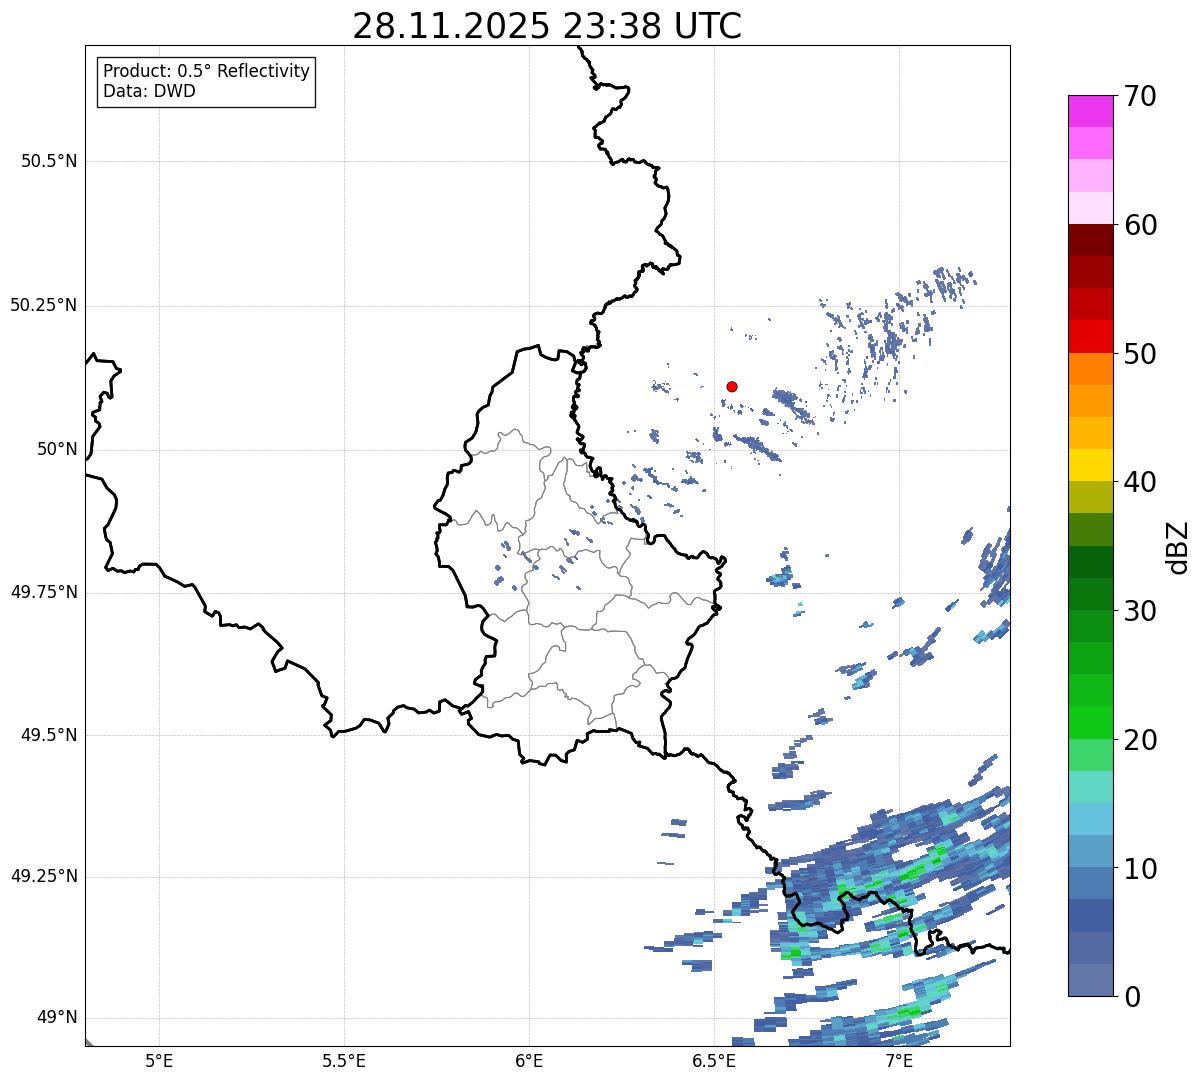Click the "6.5°E" longitude label
This screenshot has width=1202, height=1081.
[x=714, y=1060]
